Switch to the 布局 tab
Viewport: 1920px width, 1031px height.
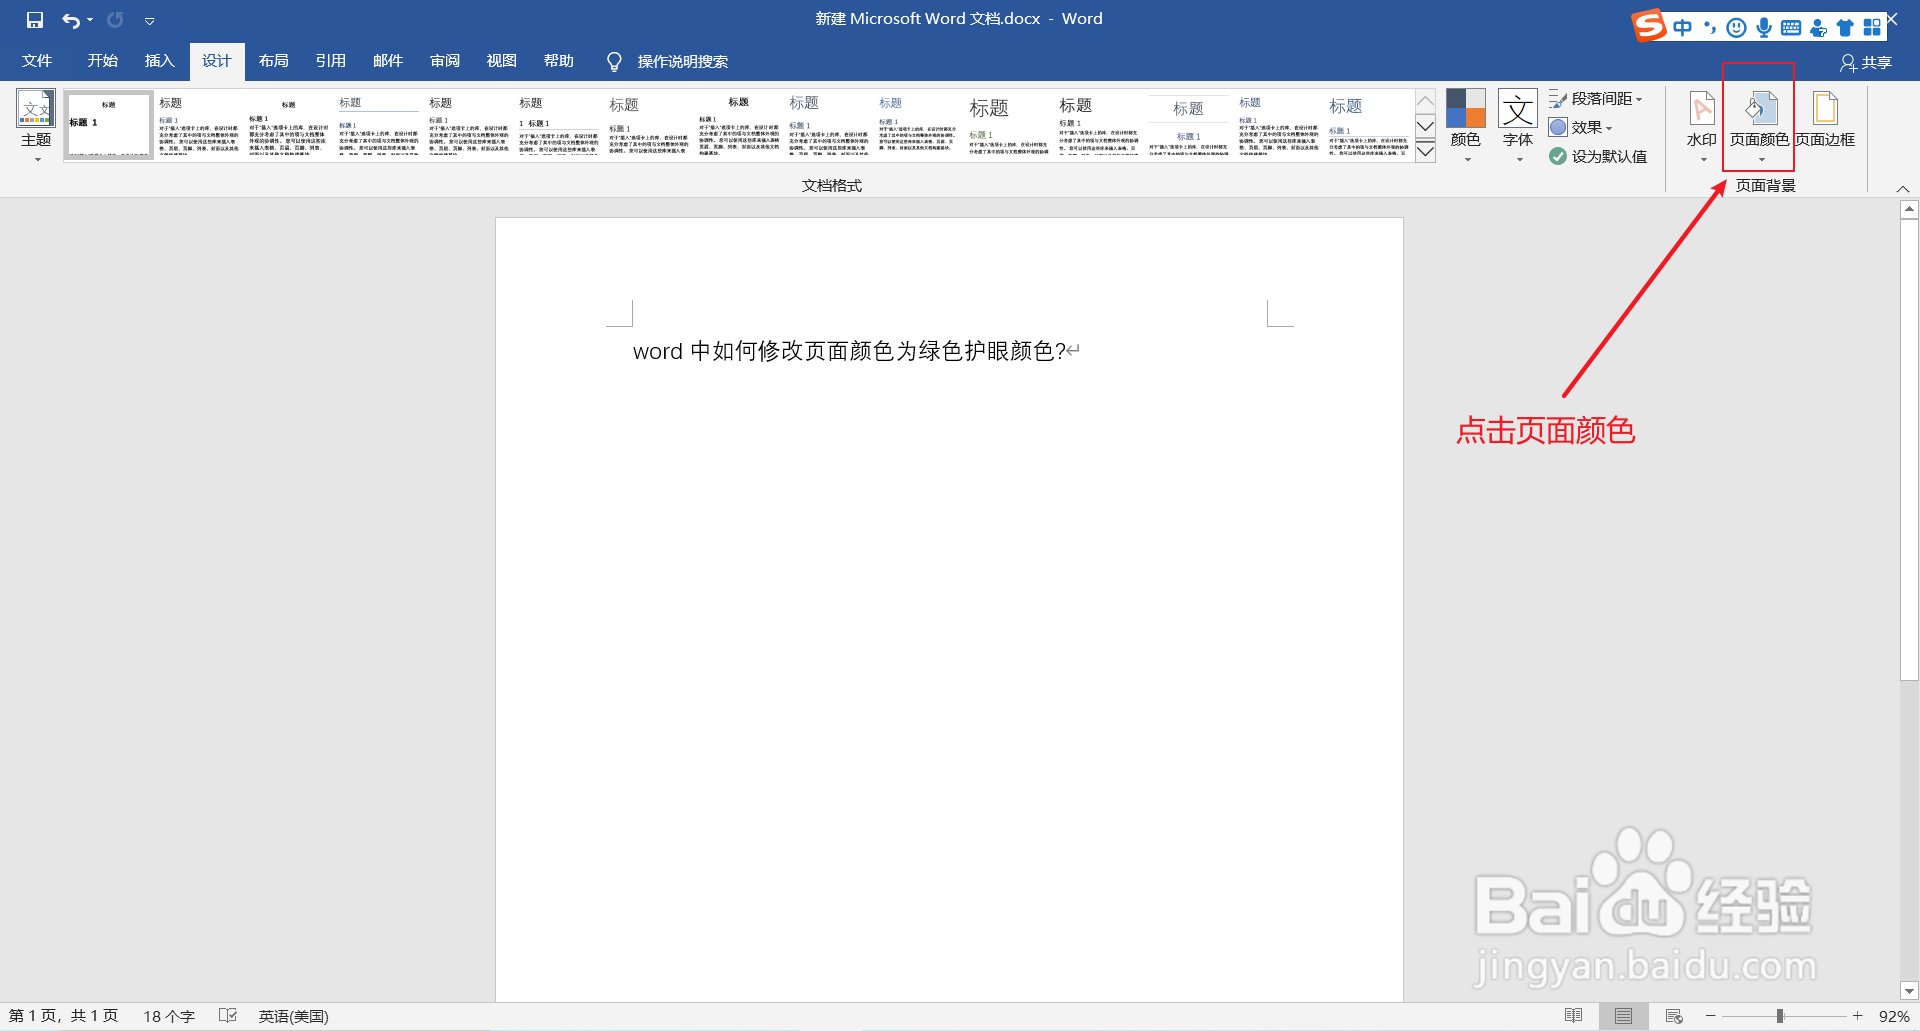click(274, 61)
